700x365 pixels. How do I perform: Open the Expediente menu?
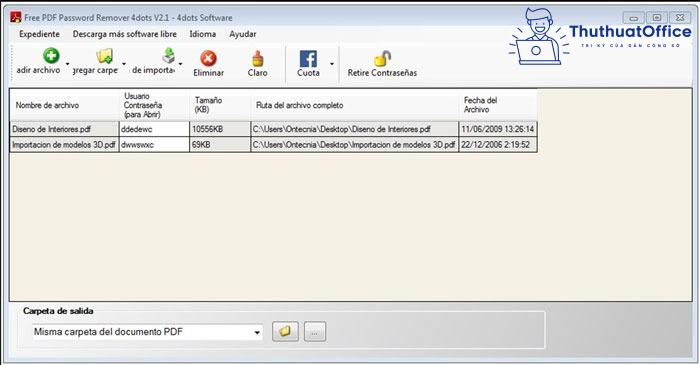[39, 34]
